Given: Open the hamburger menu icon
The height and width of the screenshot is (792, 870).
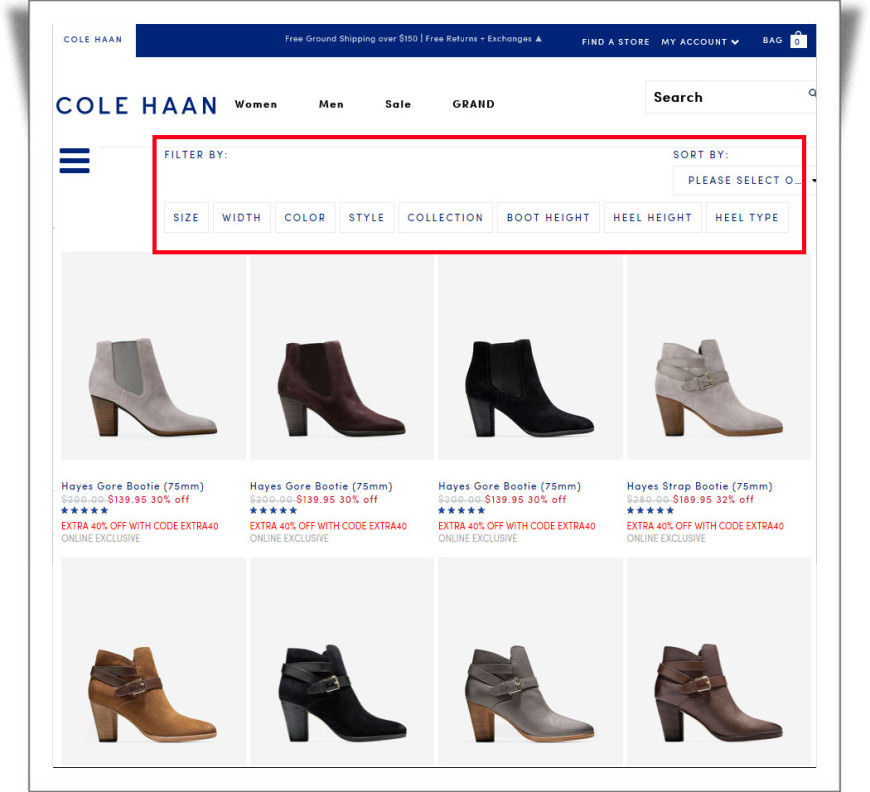Looking at the screenshot, I should (74, 160).
